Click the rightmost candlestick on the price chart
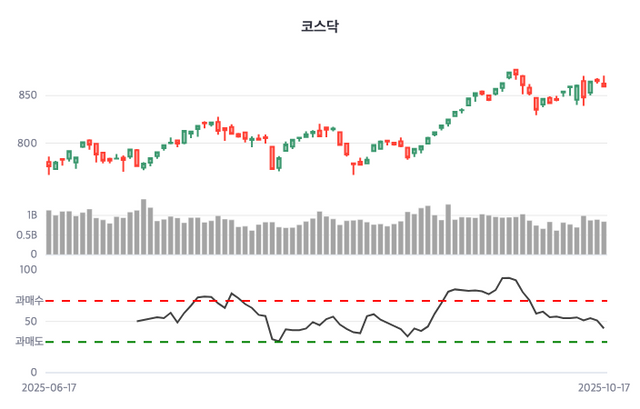Image resolution: width=640 pixels, height=409 pixels. [x=604, y=83]
